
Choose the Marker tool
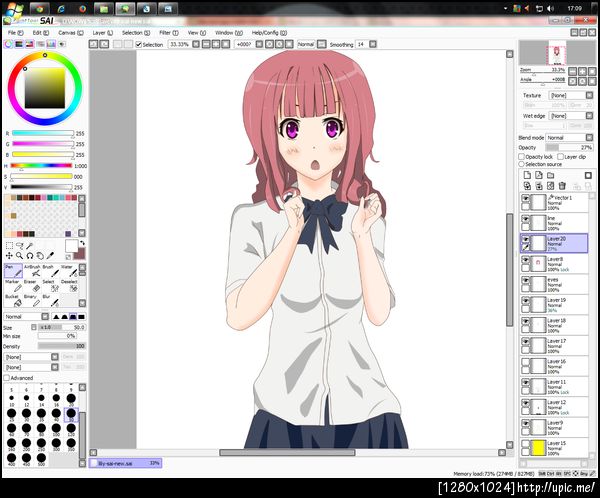click(13, 286)
